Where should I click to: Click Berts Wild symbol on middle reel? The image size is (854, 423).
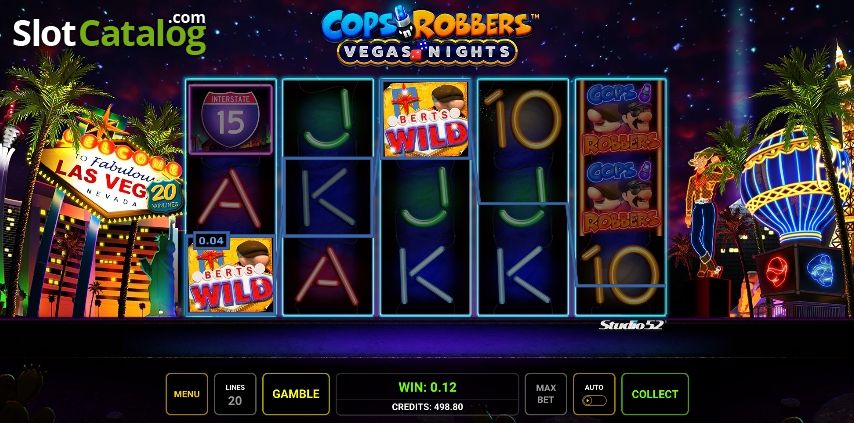425,119
